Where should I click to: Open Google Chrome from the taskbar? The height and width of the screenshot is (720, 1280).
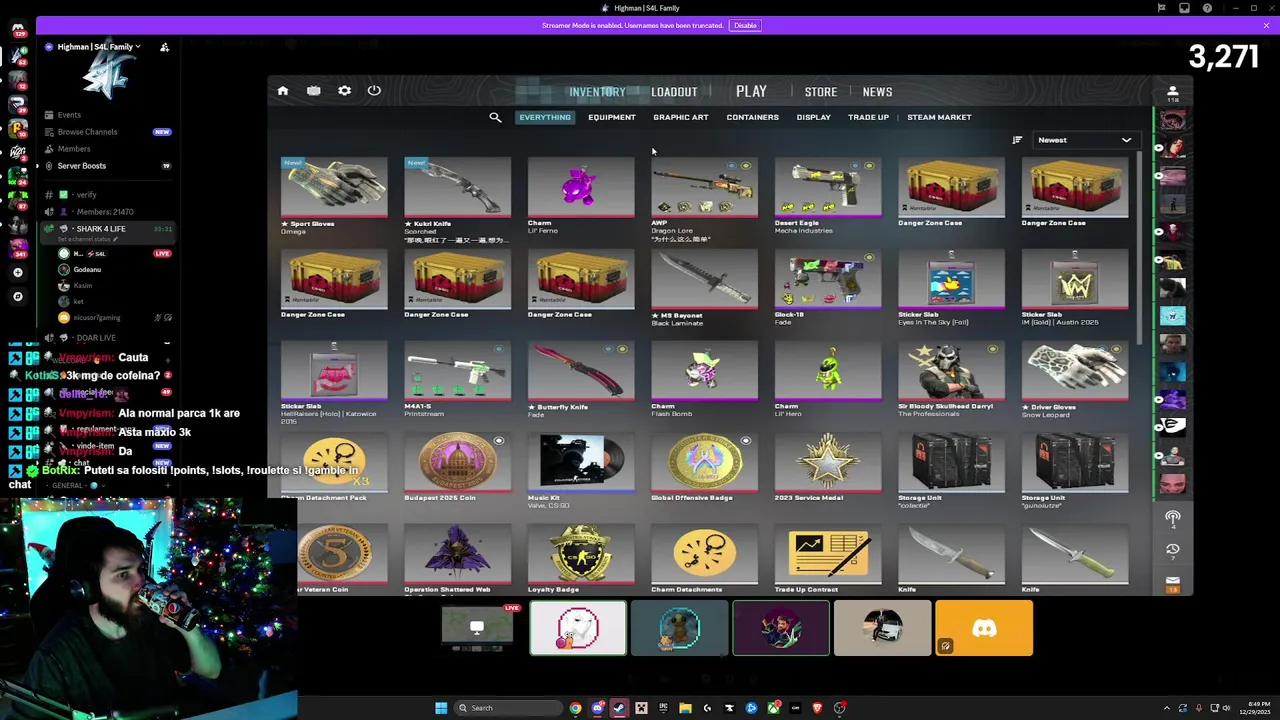coord(575,708)
